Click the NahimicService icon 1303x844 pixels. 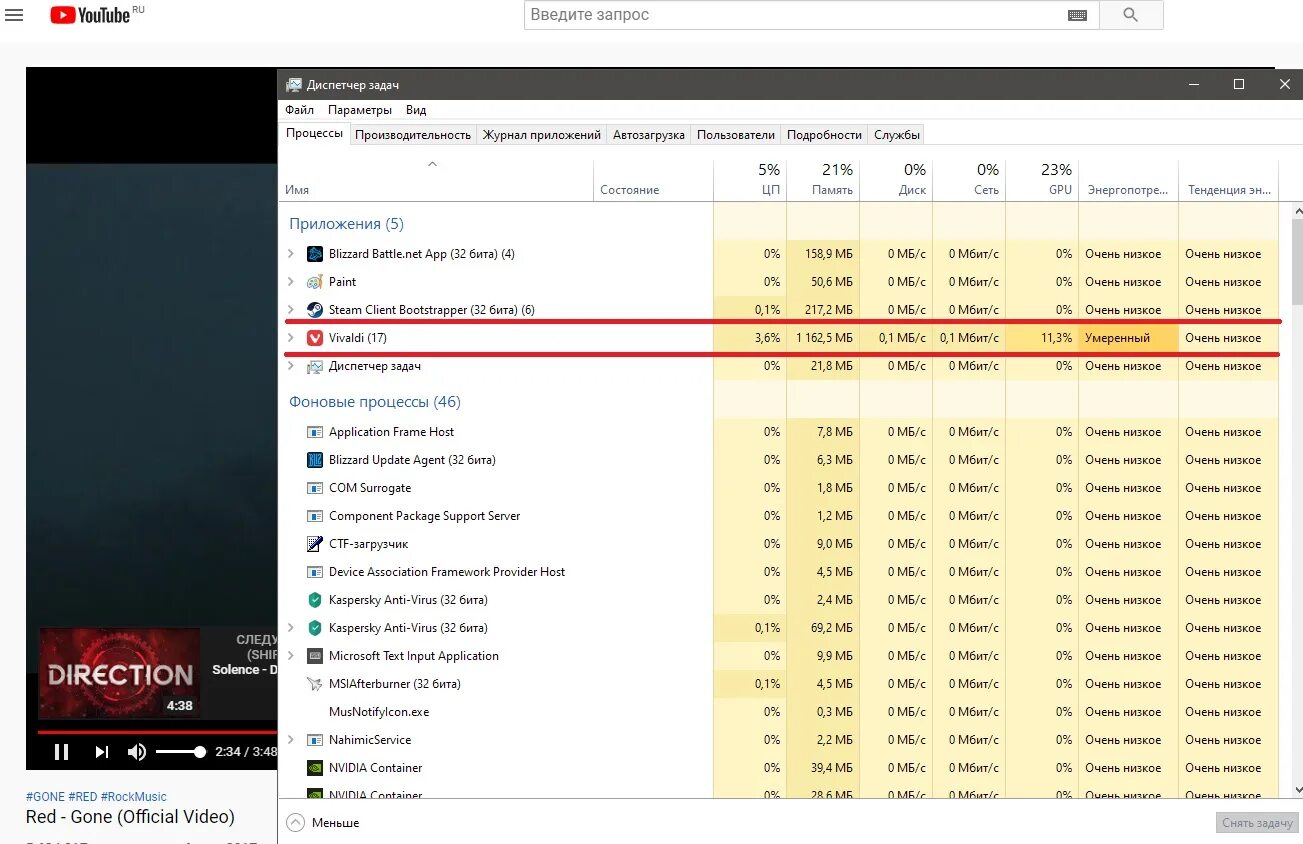coord(315,740)
